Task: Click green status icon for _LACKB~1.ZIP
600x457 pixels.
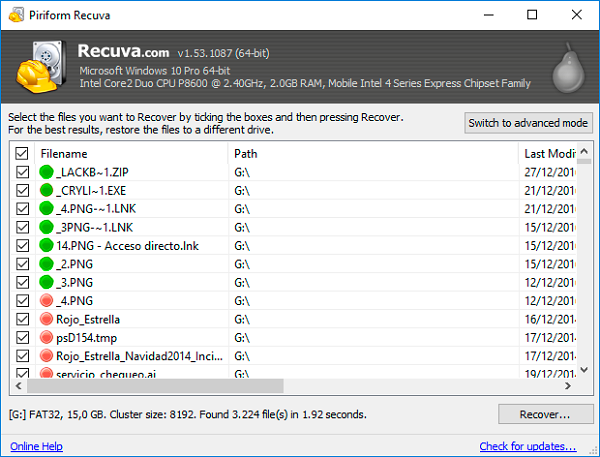Action: [x=46, y=172]
